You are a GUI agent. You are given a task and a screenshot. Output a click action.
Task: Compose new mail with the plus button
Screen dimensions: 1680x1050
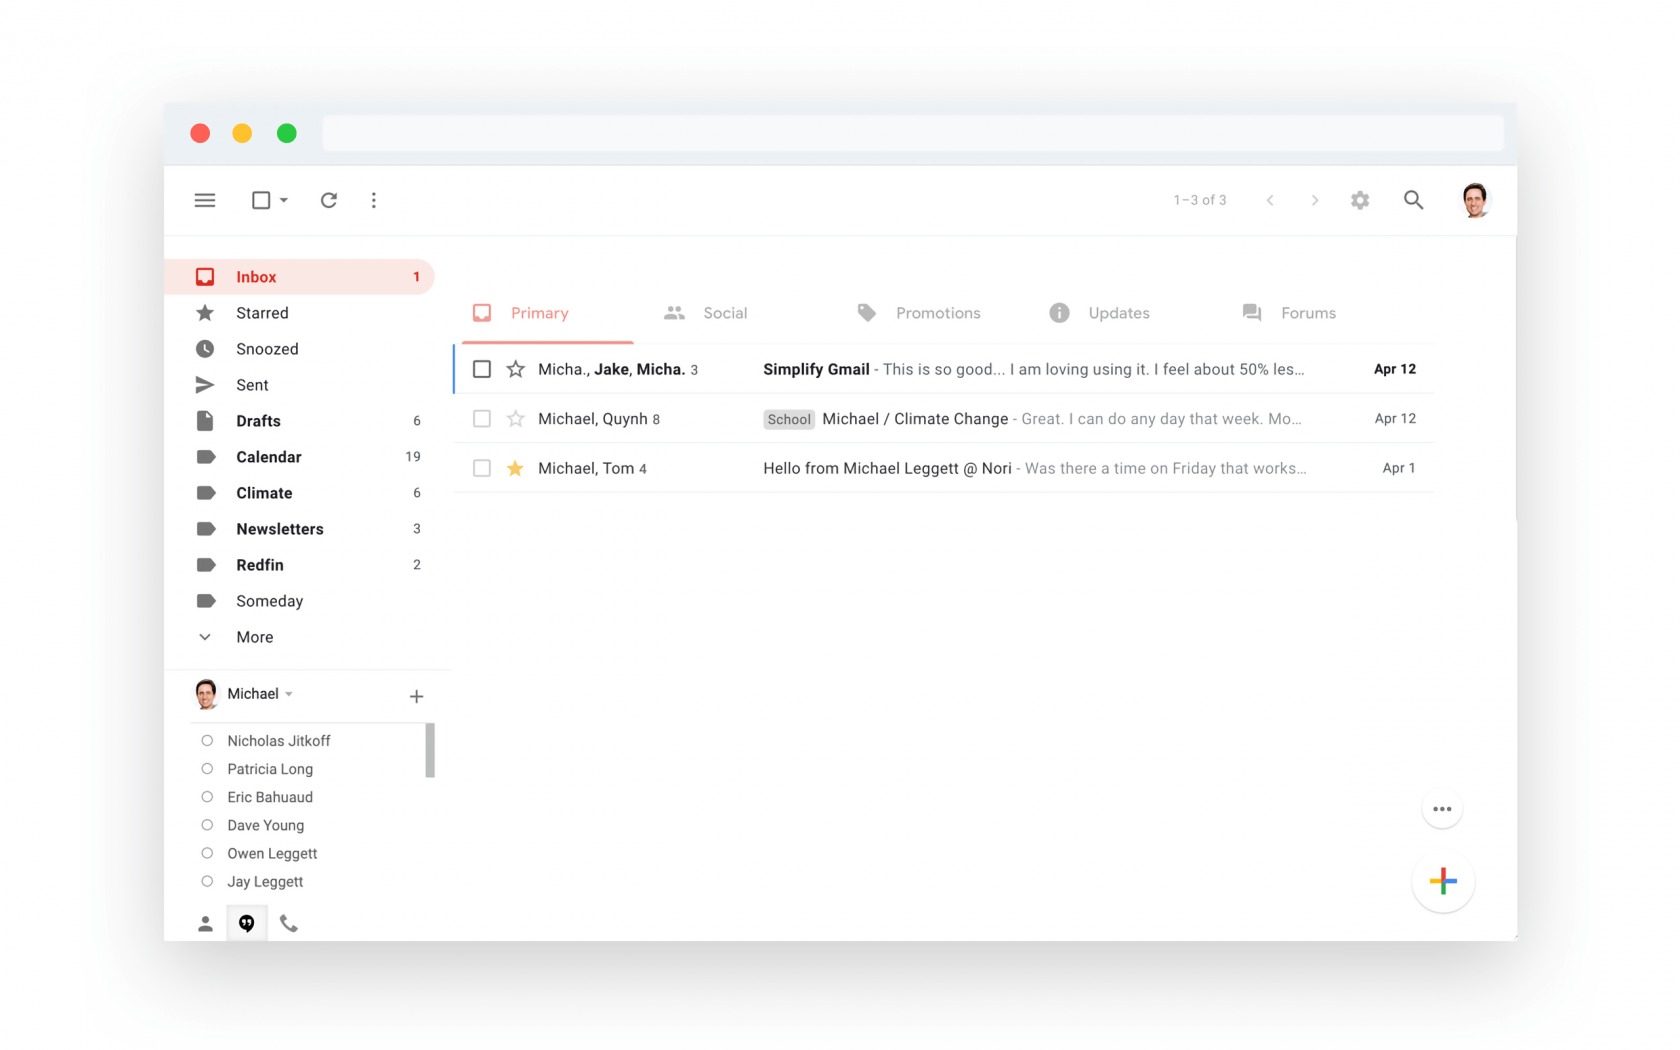(1442, 881)
